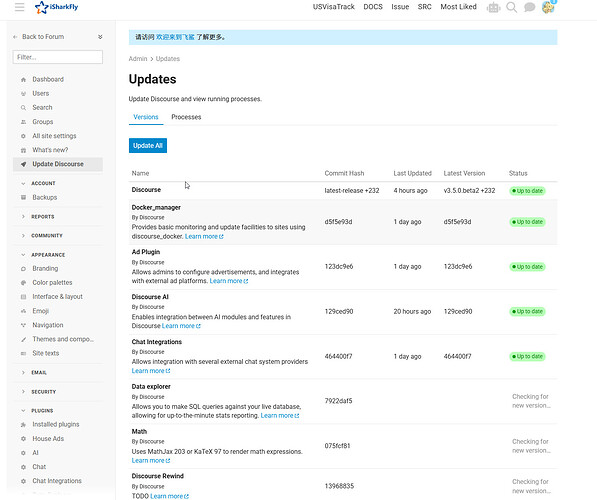Go Back to Forum

[39, 37]
